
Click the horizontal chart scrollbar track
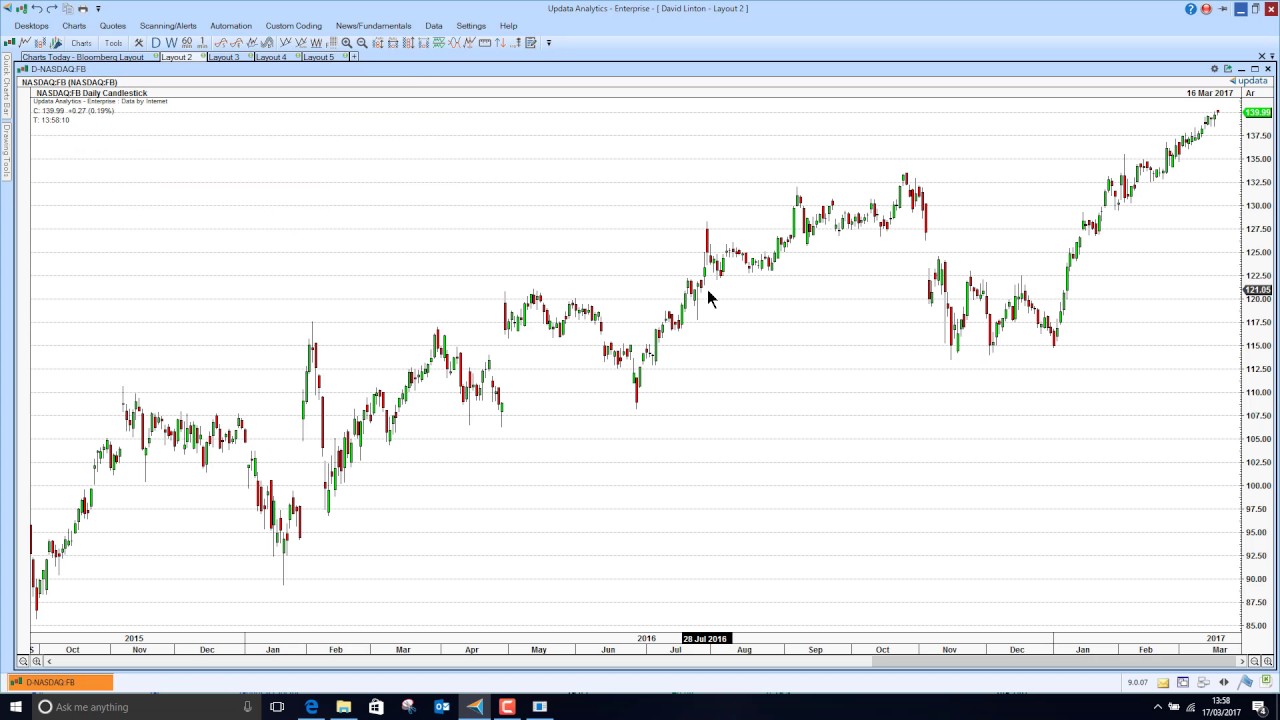pos(645,661)
